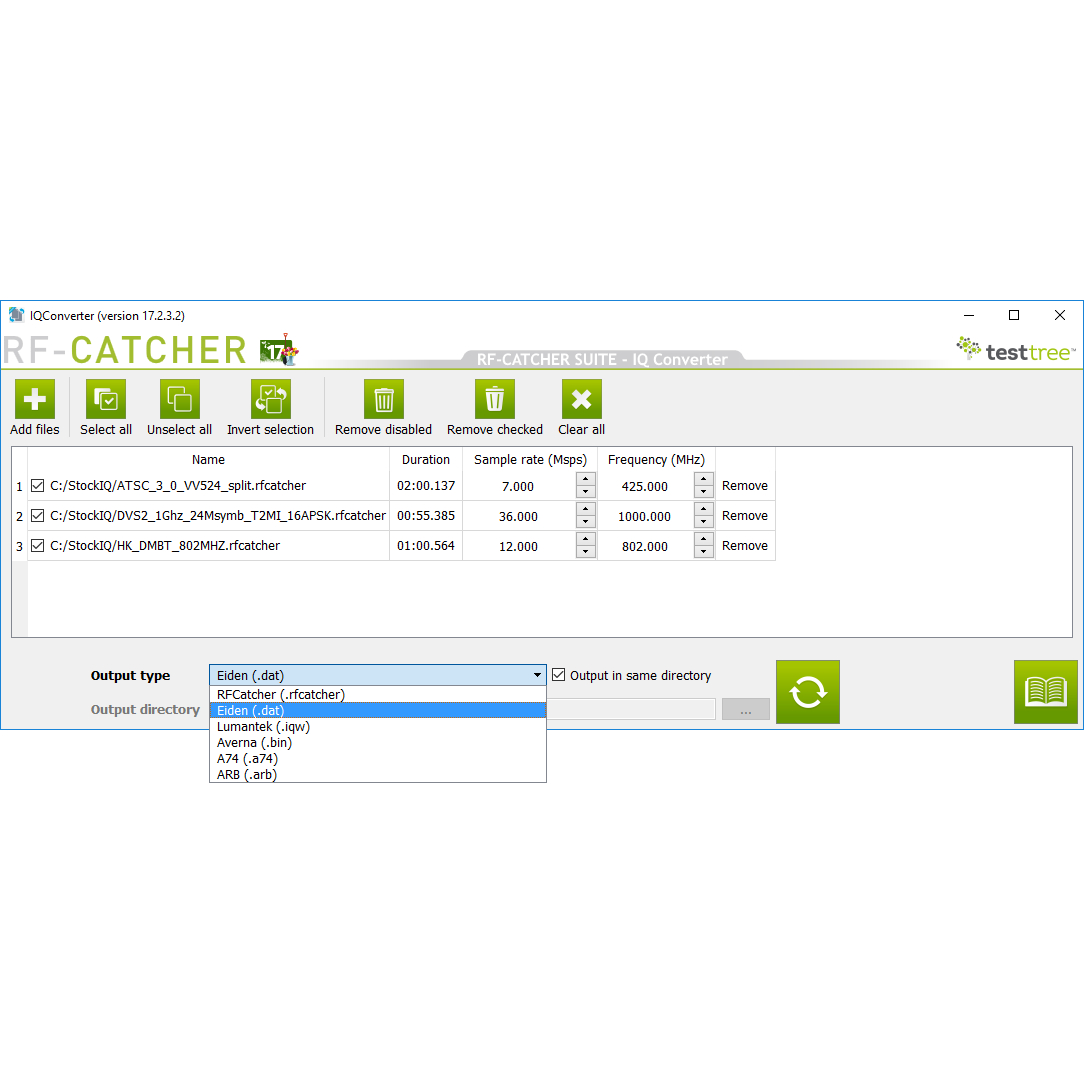Pick the ARB (.arb) output option

tap(247, 775)
